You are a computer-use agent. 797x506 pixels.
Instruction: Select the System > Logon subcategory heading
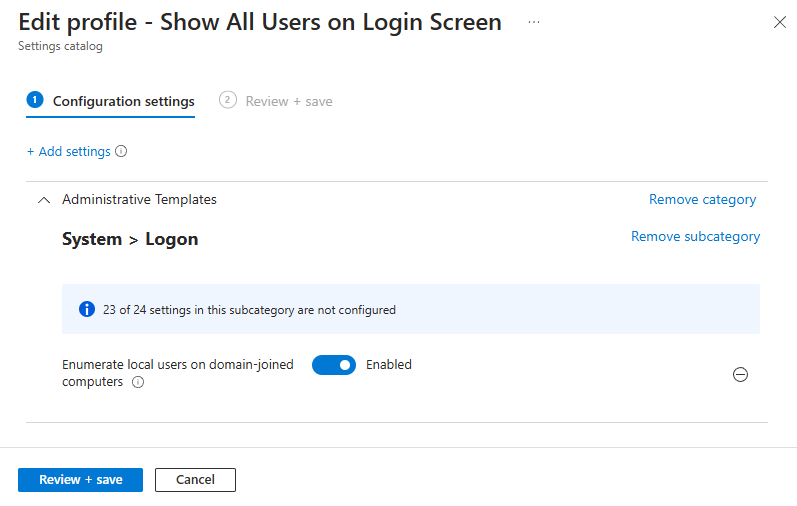click(130, 239)
